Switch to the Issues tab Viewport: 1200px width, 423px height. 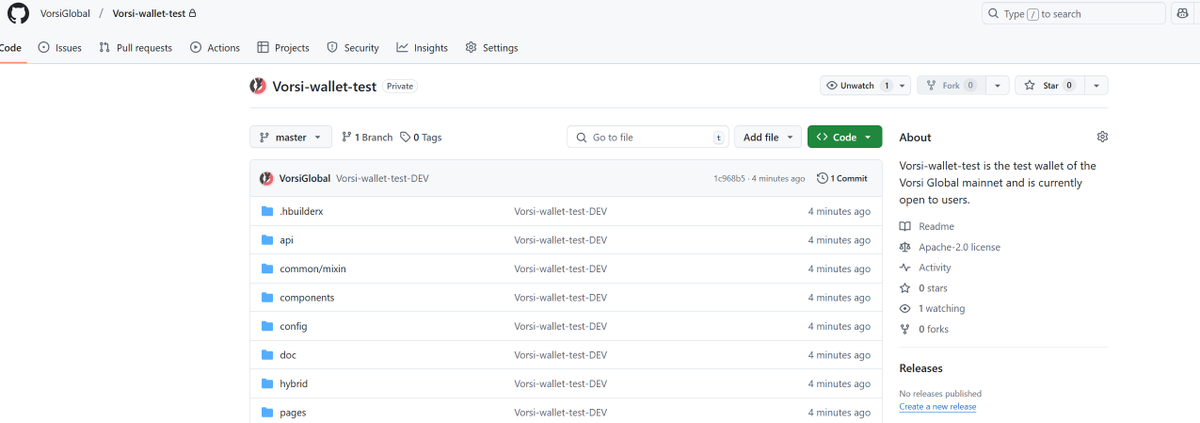(60, 47)
